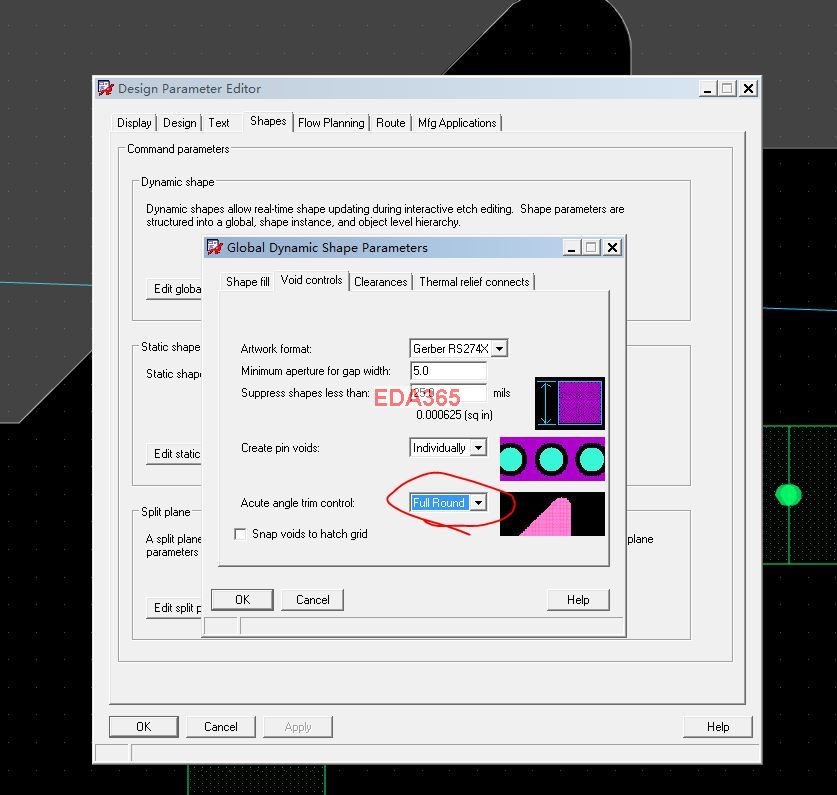Image resolution: width=837 pixels, height=795 pixels.
Task: Click the pin voids preview image
Action: coord(552,459)
